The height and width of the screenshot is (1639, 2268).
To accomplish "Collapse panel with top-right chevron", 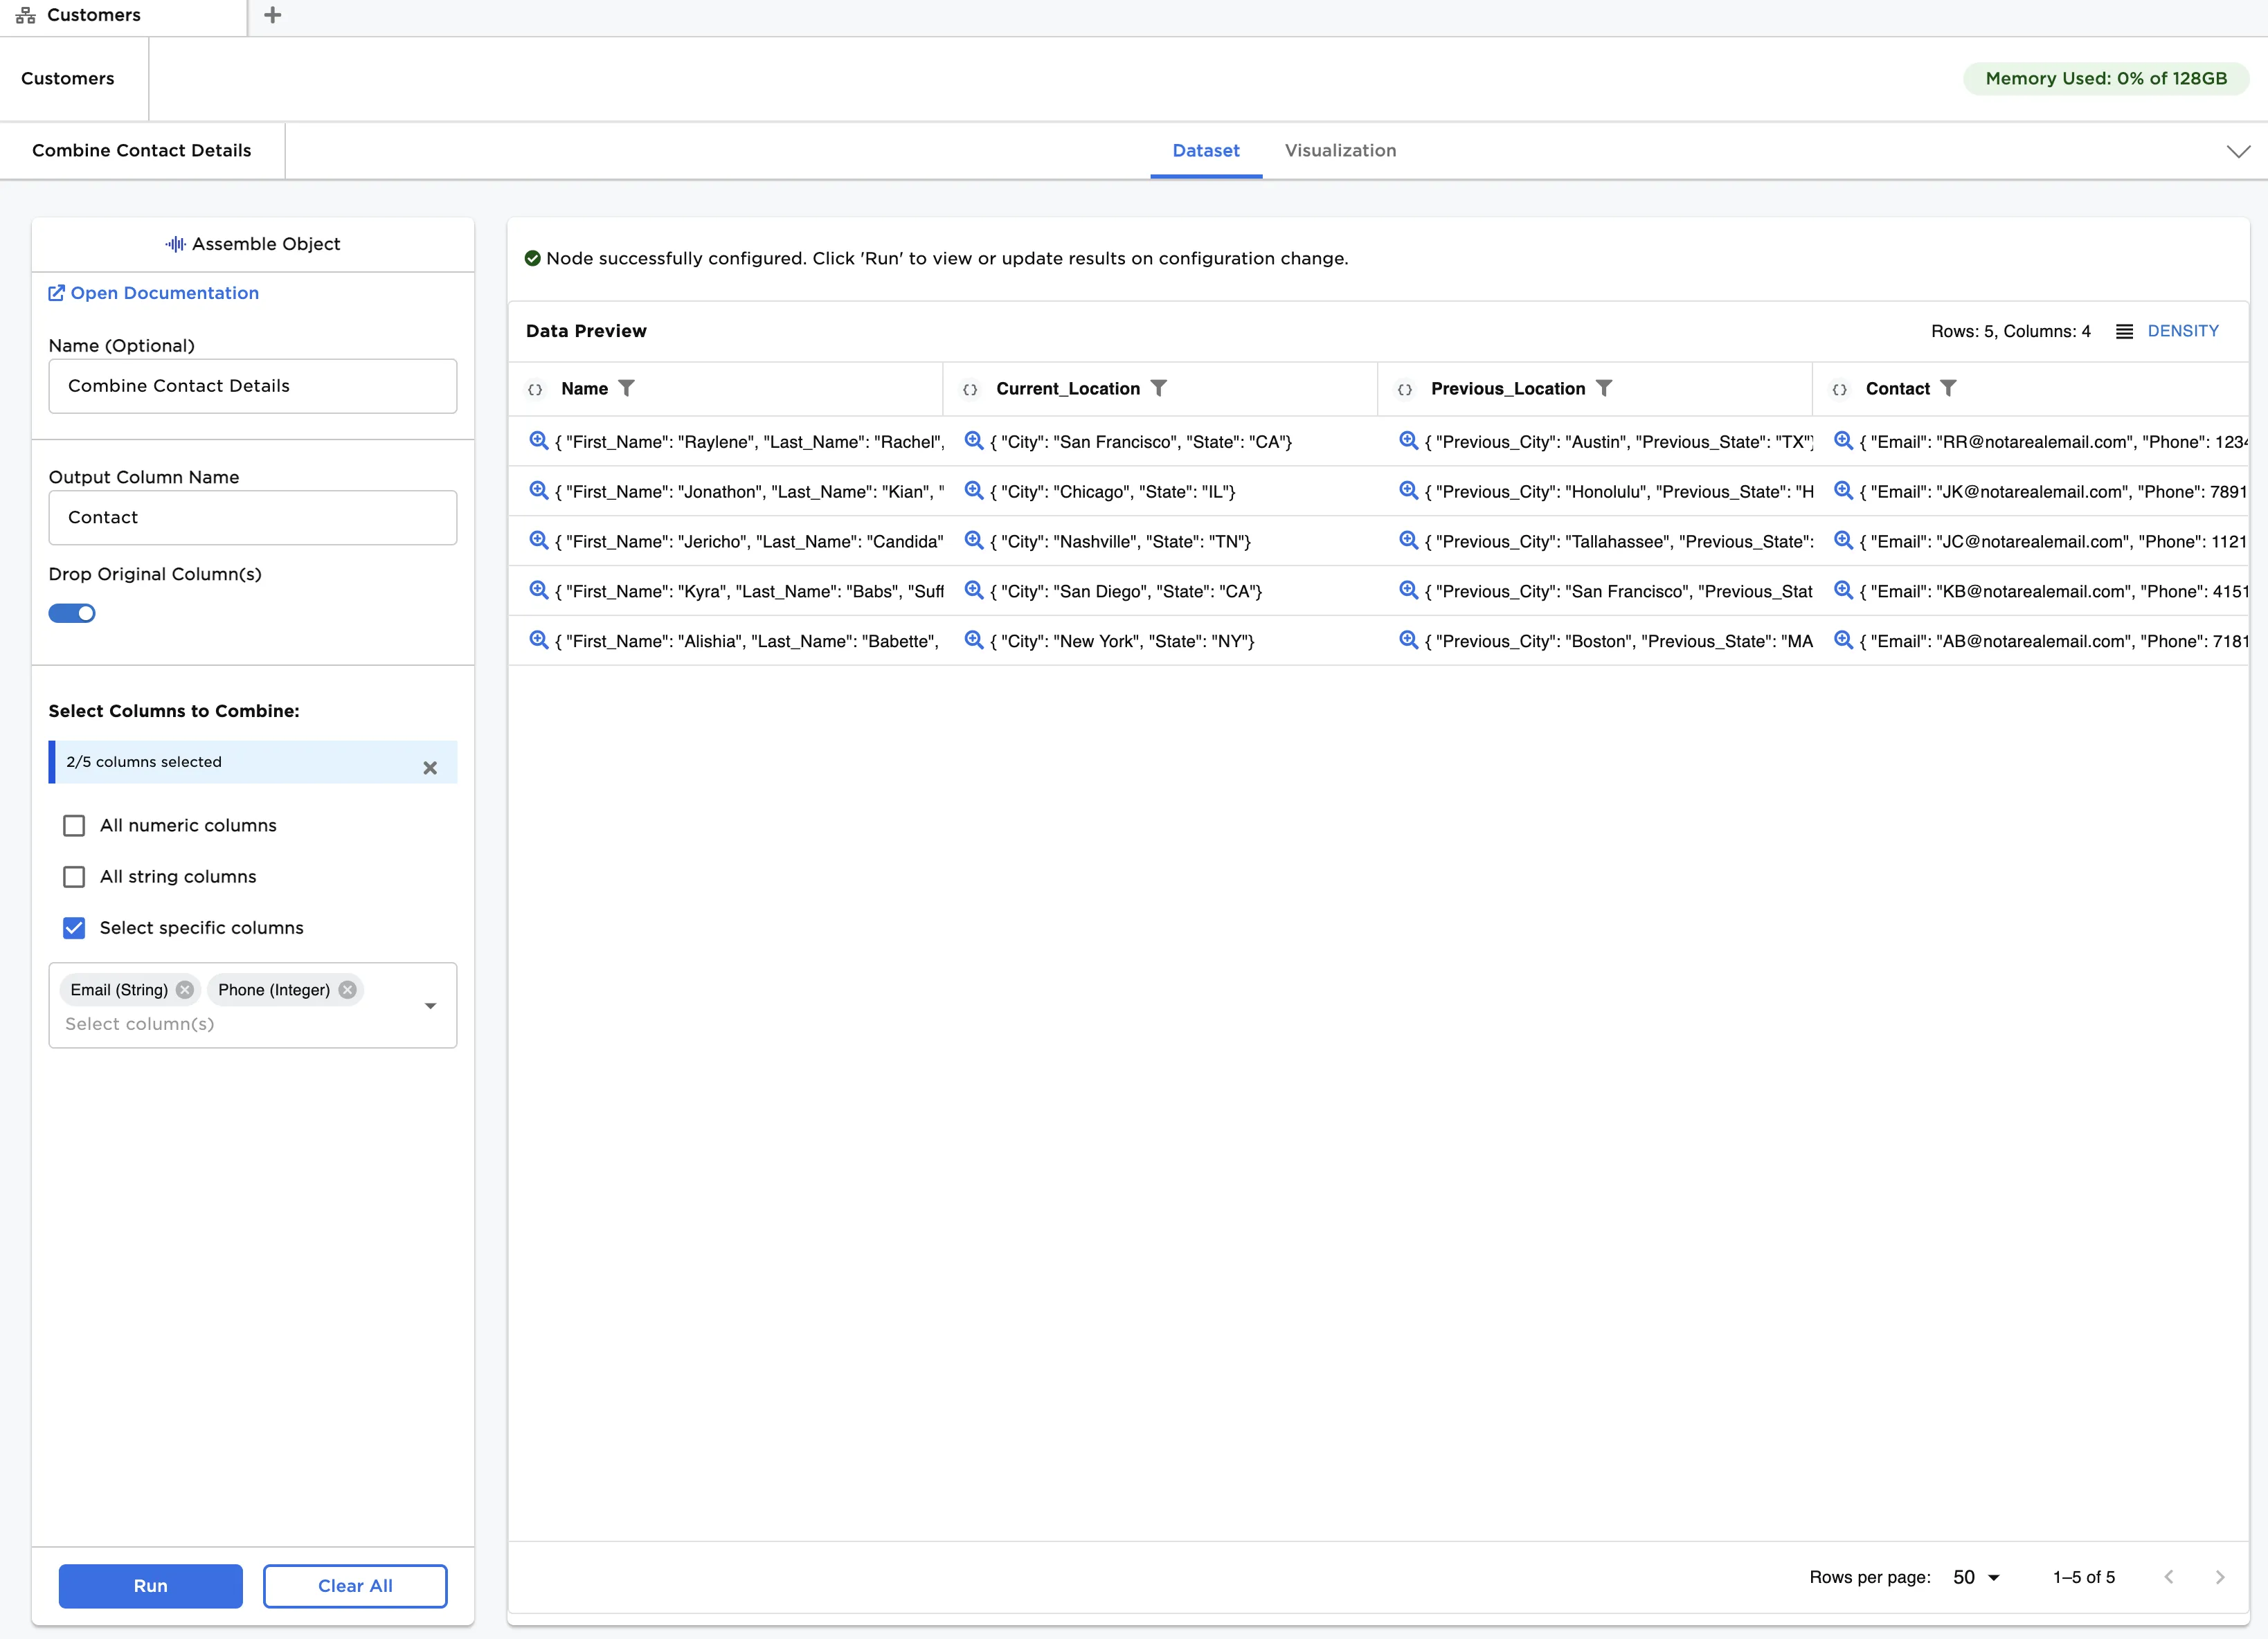I will coord(2238,151).
